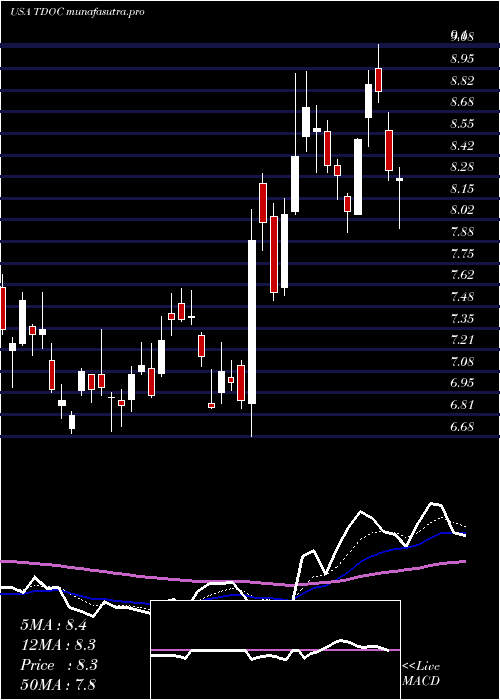
Task: Select the 7.35 axis value
Action: click(x=462, y=318)
